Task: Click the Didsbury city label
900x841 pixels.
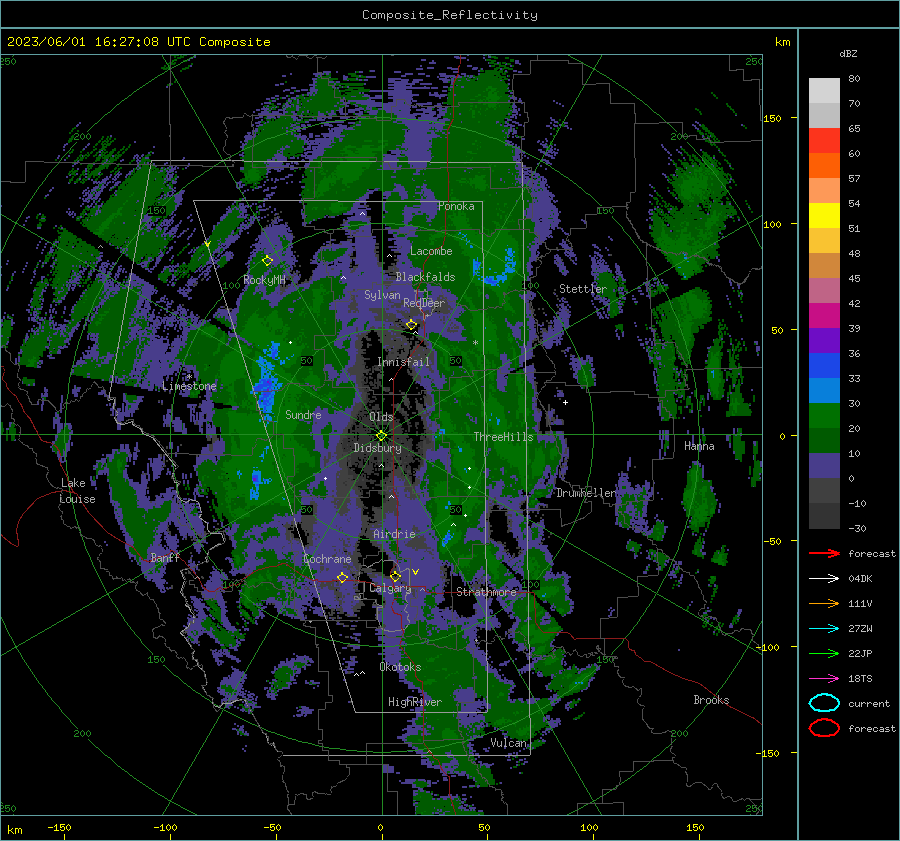Action: [x=378, y=448]
